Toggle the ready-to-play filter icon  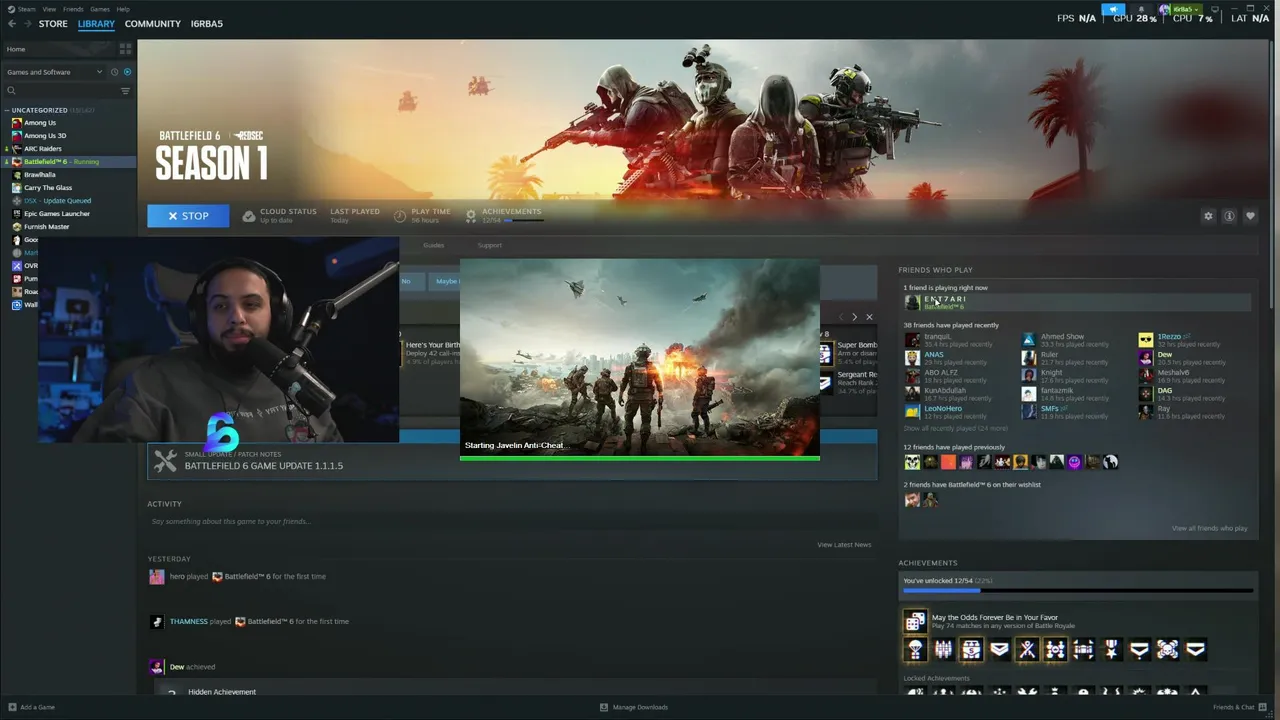point(127,72)
